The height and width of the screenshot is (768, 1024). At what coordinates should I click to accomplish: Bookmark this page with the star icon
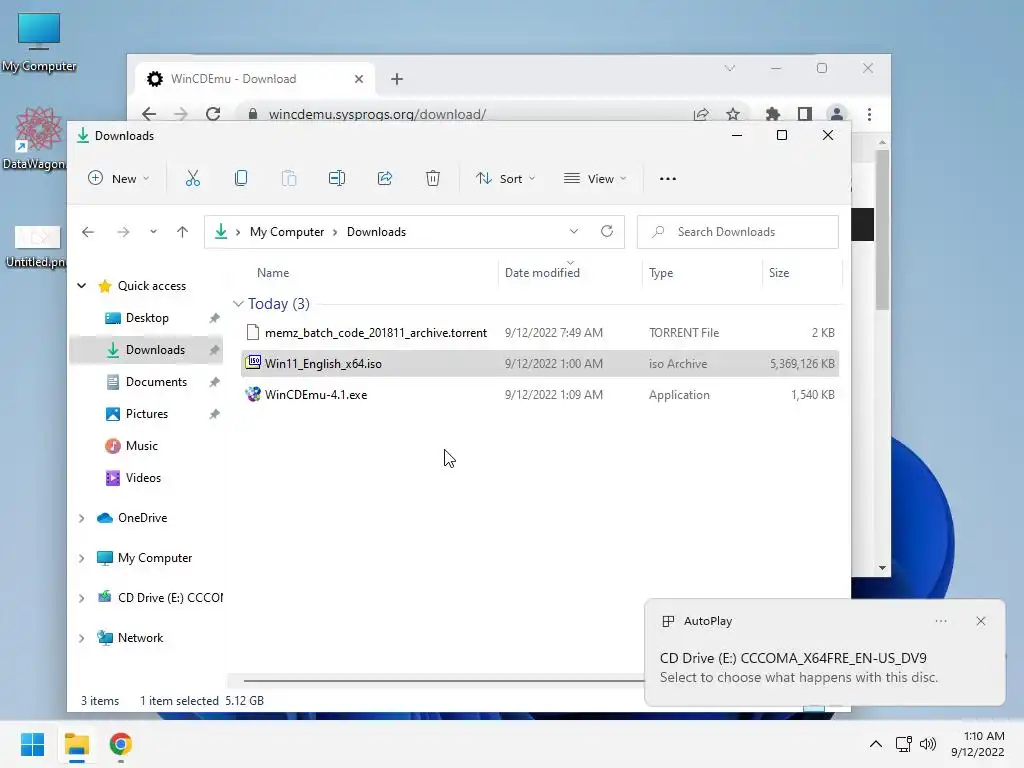(733, 114)
